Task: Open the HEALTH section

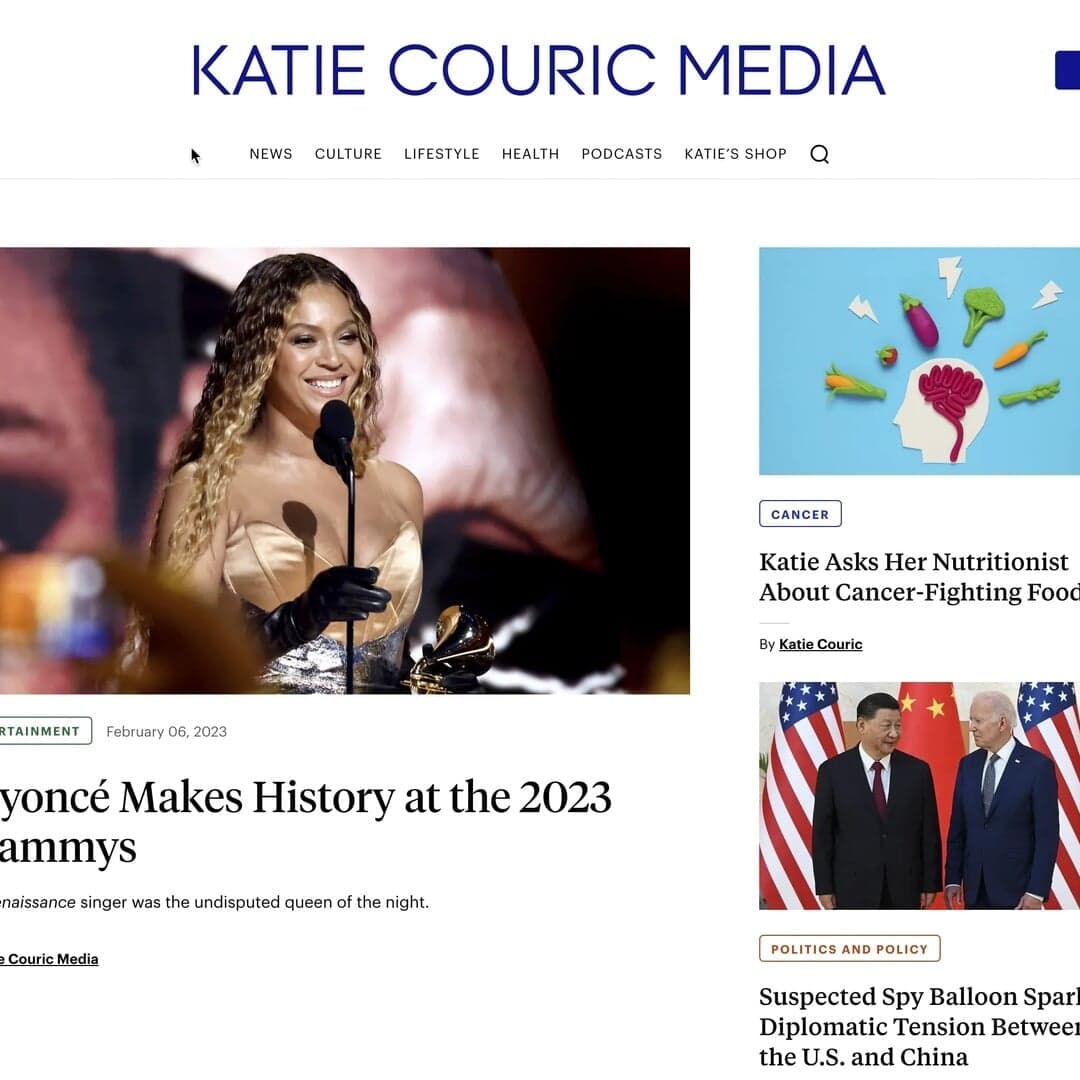Action: click(x=530, y=154)
